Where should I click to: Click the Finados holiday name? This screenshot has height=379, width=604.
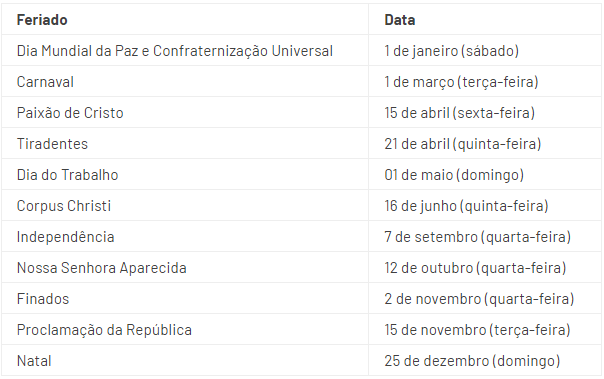tap(43, 299)
